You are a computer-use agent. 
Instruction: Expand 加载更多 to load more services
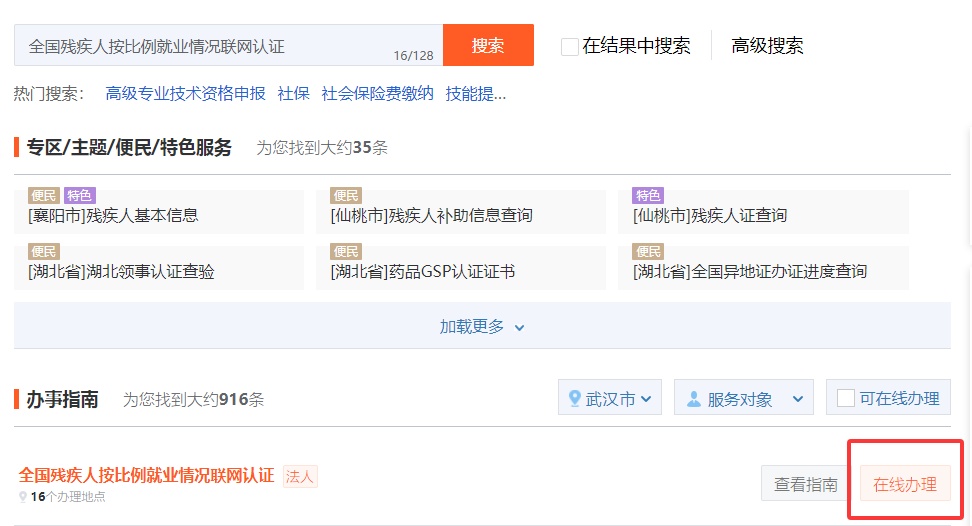(482, 327)
